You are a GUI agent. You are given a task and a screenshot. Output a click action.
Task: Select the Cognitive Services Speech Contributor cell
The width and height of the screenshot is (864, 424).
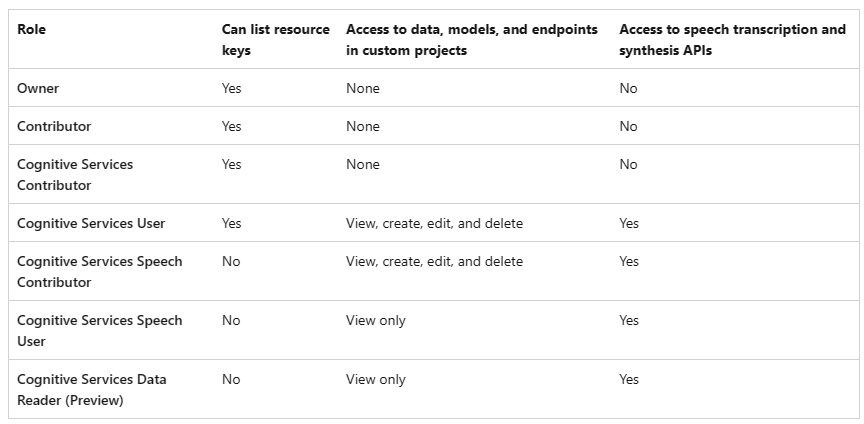pyautogui.click(x=99, y=271)
